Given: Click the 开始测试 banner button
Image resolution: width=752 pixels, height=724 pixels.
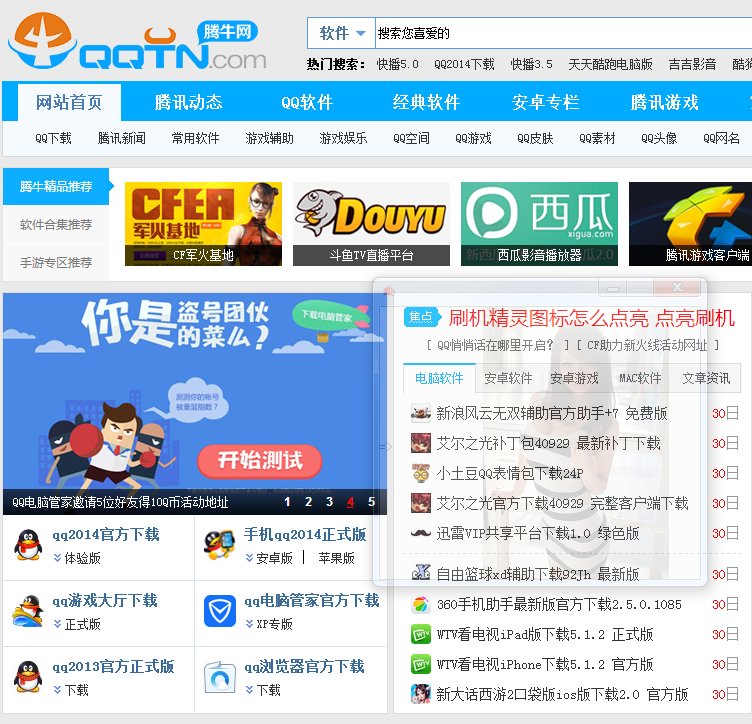Looking at the screenshot, I should coord(259,461).
